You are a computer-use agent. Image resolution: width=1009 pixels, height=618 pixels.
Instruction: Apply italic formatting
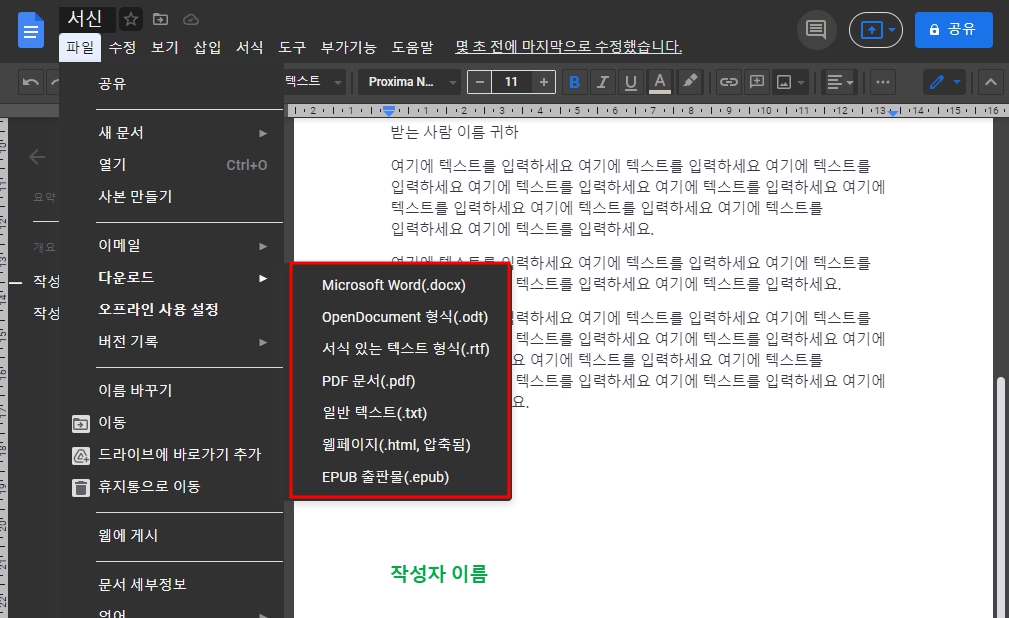click(602, 82)
